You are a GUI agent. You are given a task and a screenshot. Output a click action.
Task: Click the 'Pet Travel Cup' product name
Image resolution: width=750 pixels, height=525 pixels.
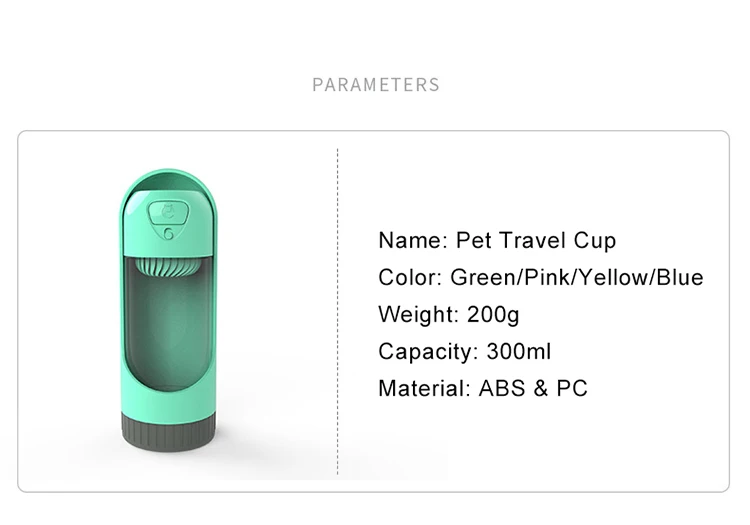(536, 240)
